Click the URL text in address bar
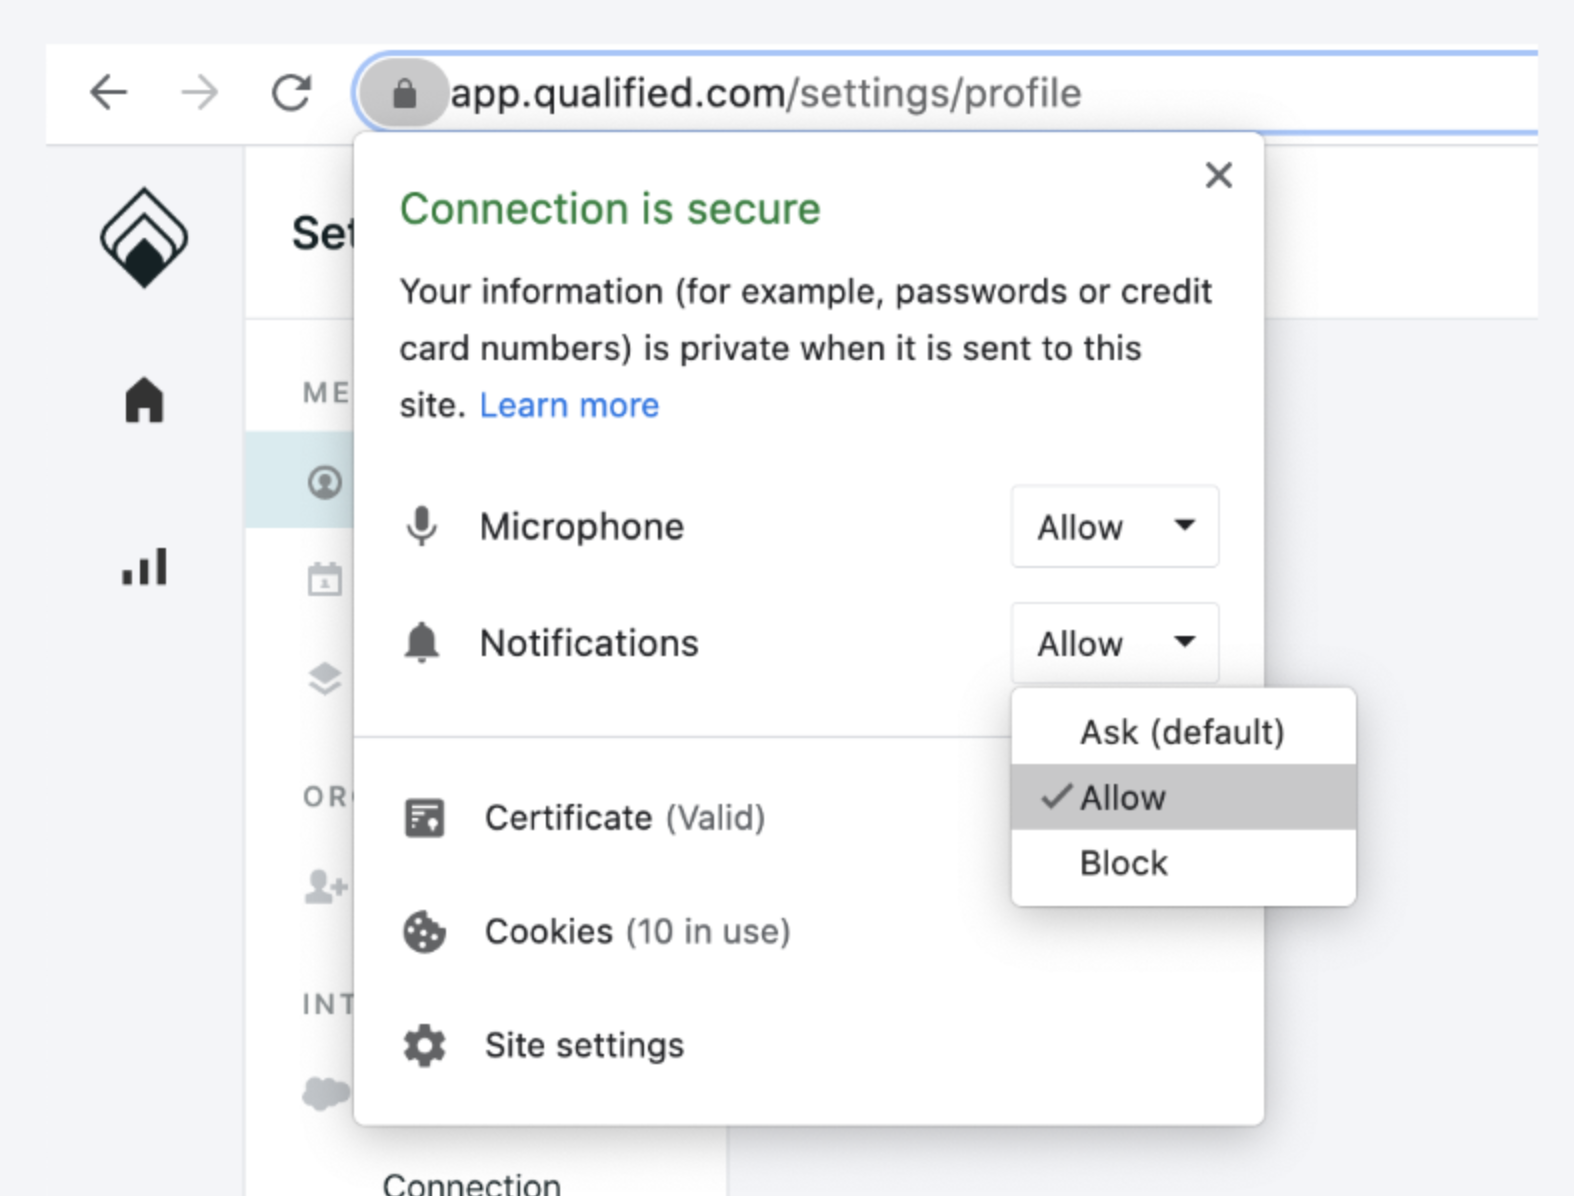1574x1196 pixels. (766, 93)
